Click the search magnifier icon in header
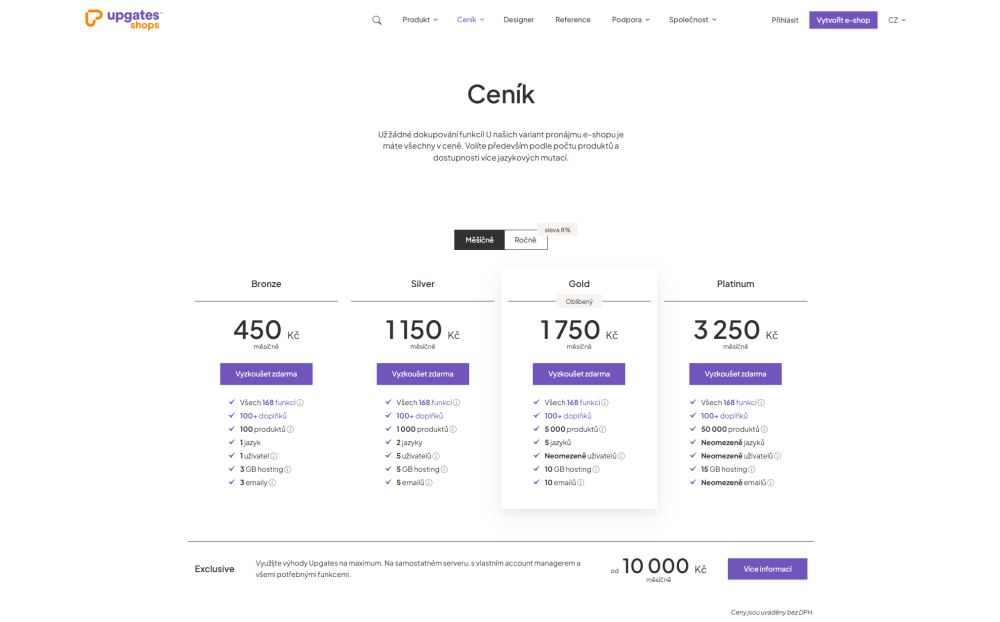This screenshot has height=622, width=1000. pyautogui.click(x=377, y=20)
